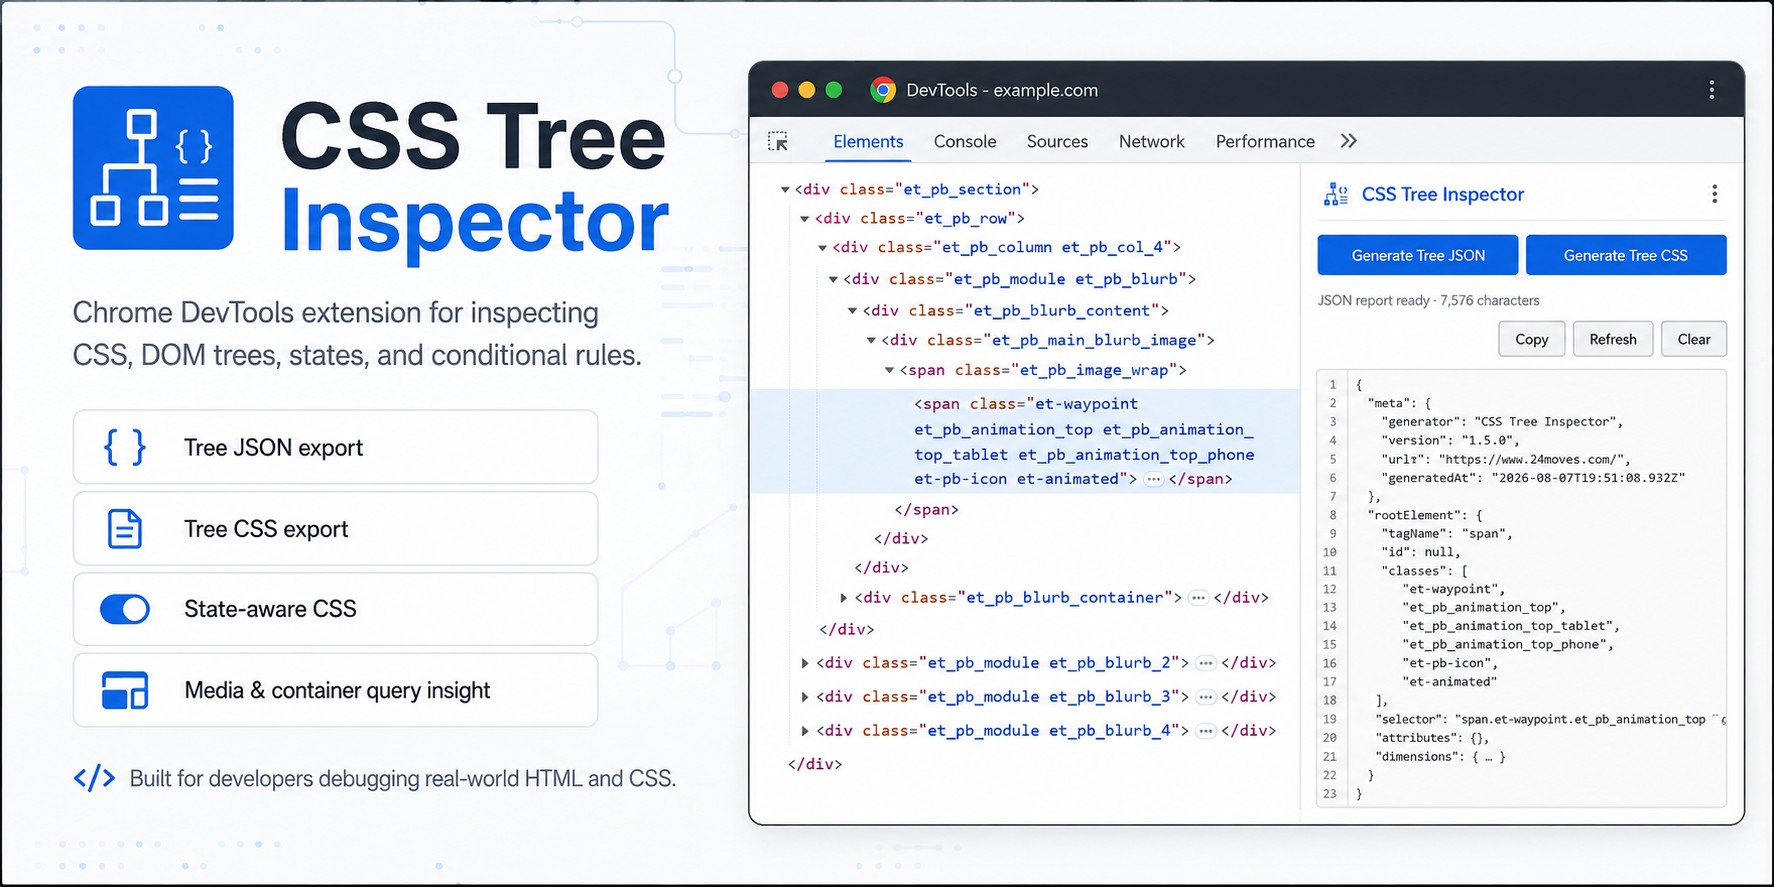Click the '"selector"' line in JSON output
Viewport: 1774px width, 887px height.
point(1549,719)
